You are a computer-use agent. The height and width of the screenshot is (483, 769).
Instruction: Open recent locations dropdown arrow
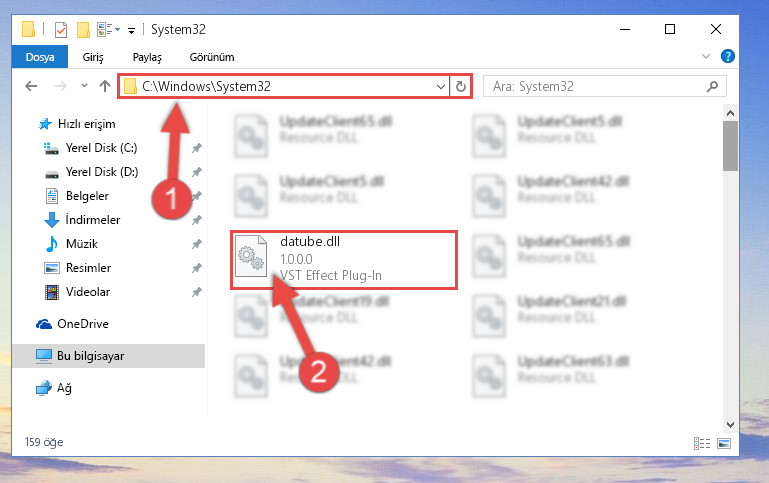click(84, 86)
